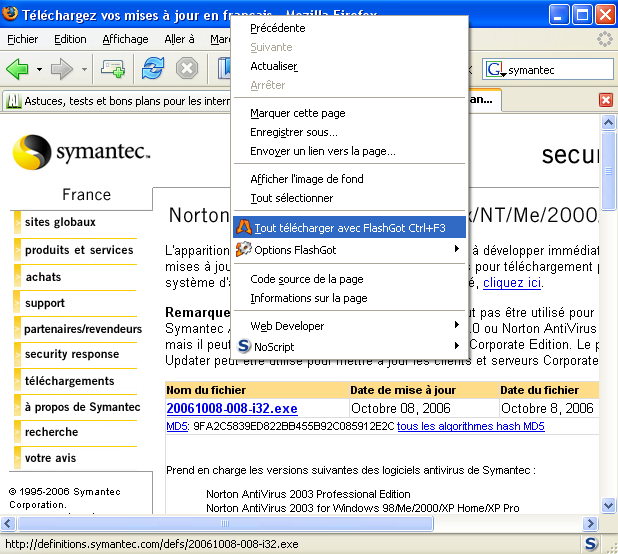The width and height of the screenshot is (618, 554).
Task: Choose Code source de la page
Action: (349, 279)
